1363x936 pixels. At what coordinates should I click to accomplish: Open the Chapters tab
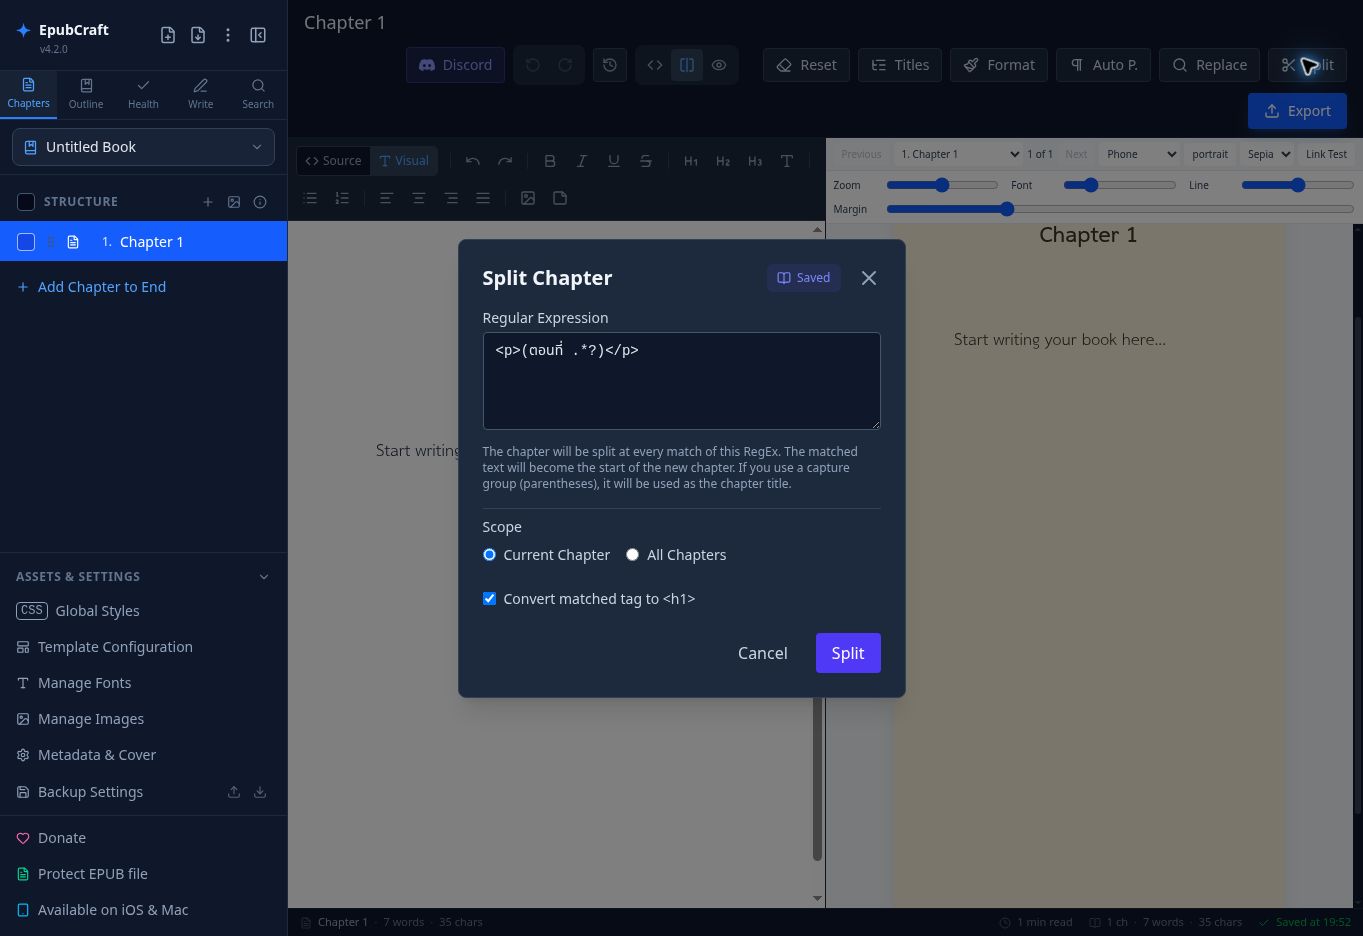click(x=28, y=93)
